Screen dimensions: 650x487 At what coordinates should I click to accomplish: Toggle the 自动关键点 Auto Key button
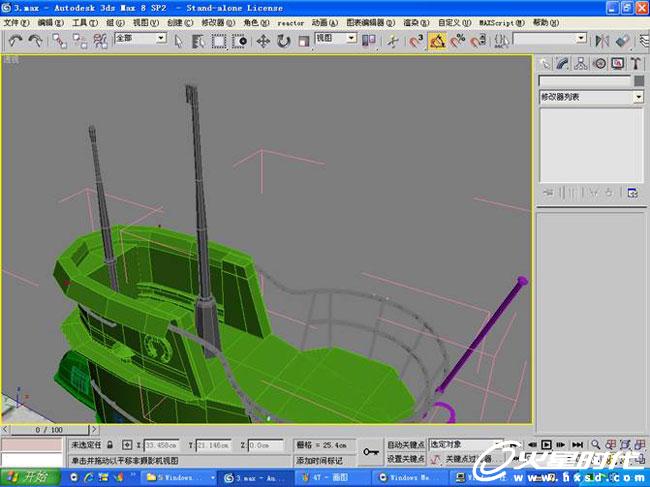tap(406, 445)
